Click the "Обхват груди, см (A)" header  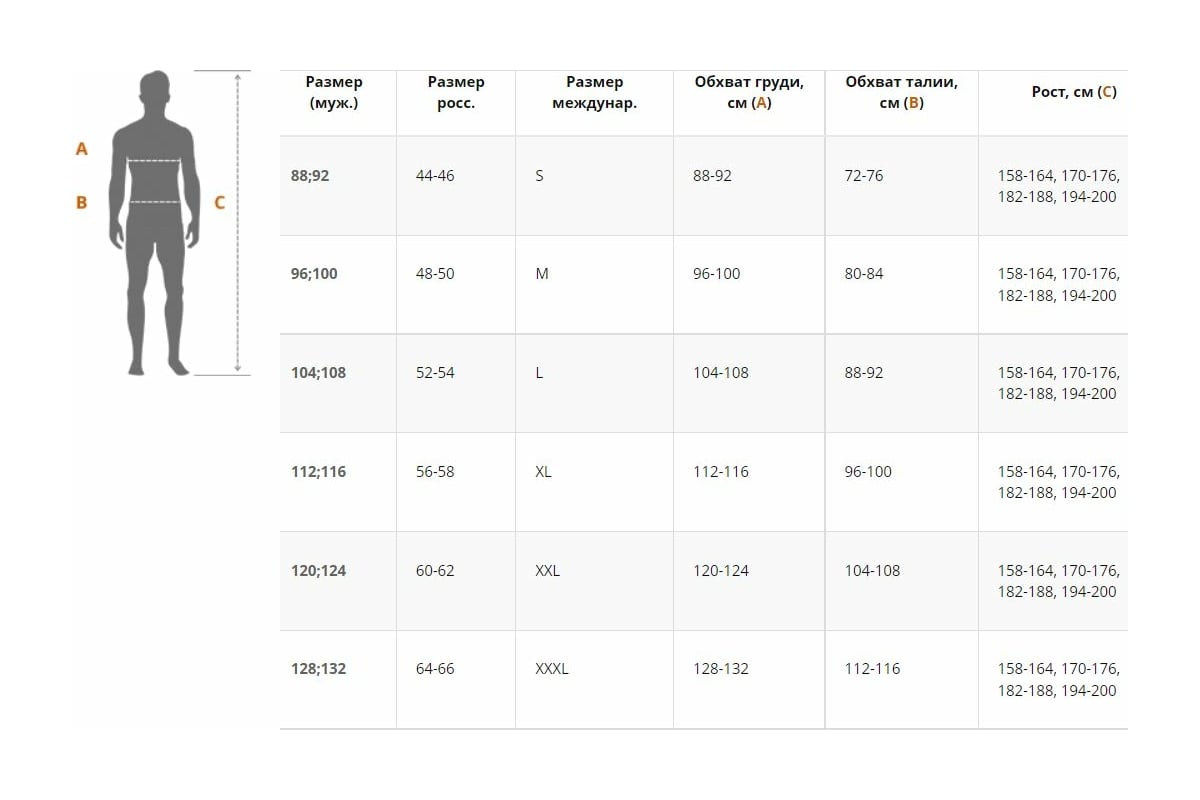[x=749, y=92]
